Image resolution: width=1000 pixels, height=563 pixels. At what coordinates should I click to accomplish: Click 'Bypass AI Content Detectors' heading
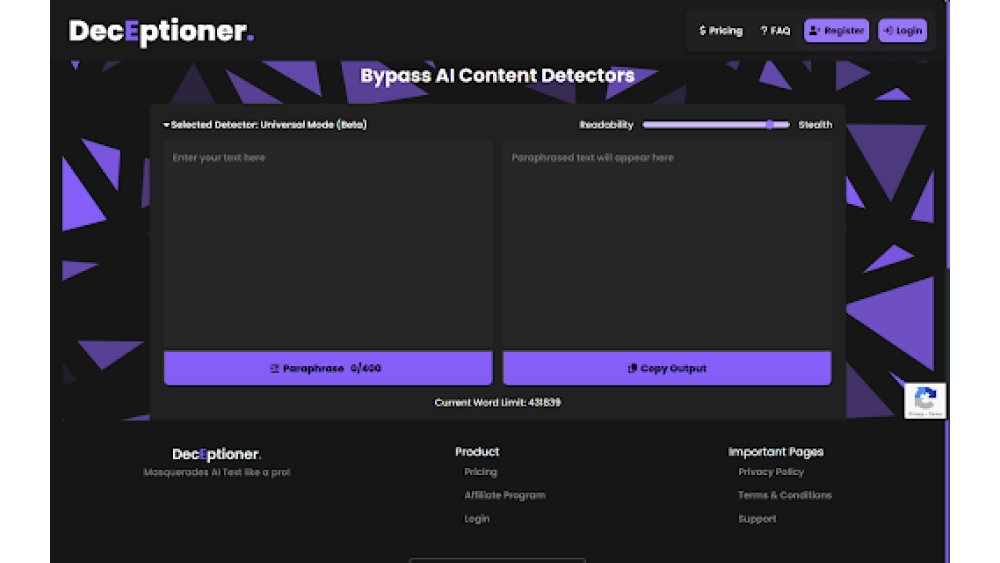[x=497, y=75]
